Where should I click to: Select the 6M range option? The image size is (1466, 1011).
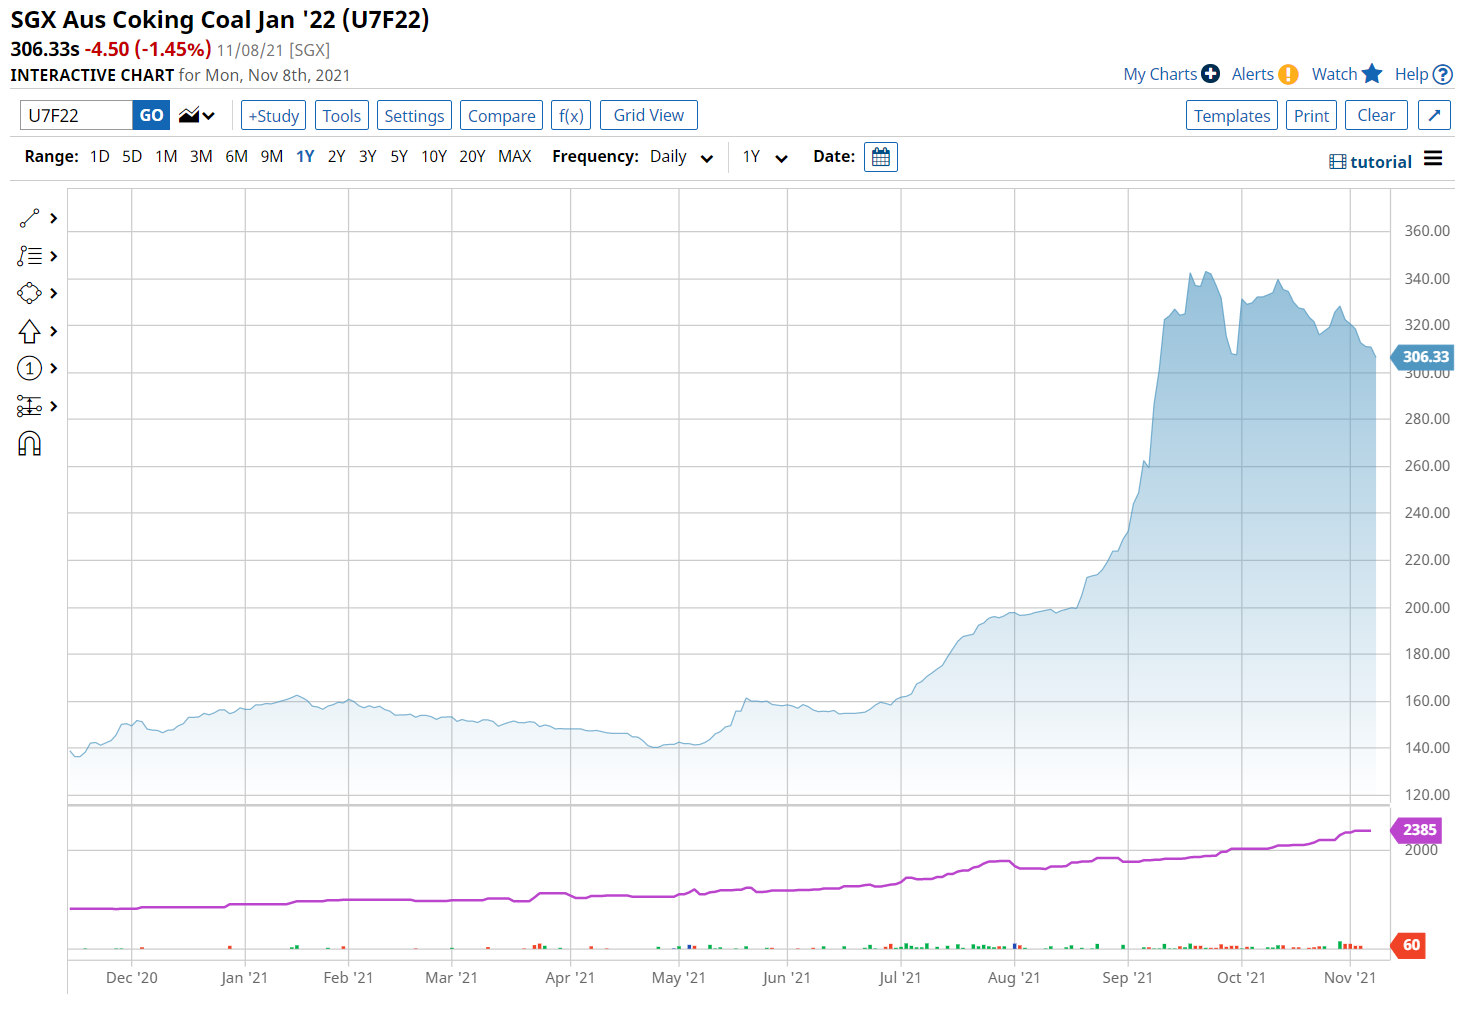(236, 157)
